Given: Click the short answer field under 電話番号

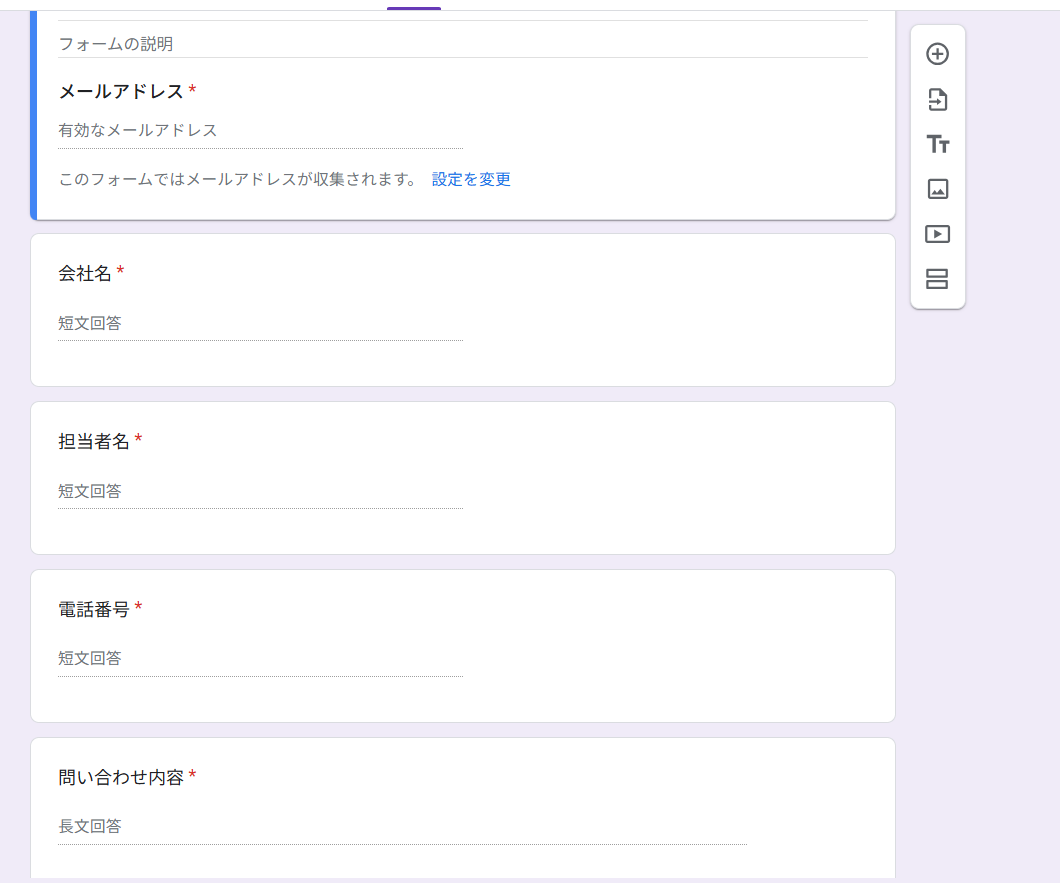Looking at the screenshot, I should (x=260, y=659).
